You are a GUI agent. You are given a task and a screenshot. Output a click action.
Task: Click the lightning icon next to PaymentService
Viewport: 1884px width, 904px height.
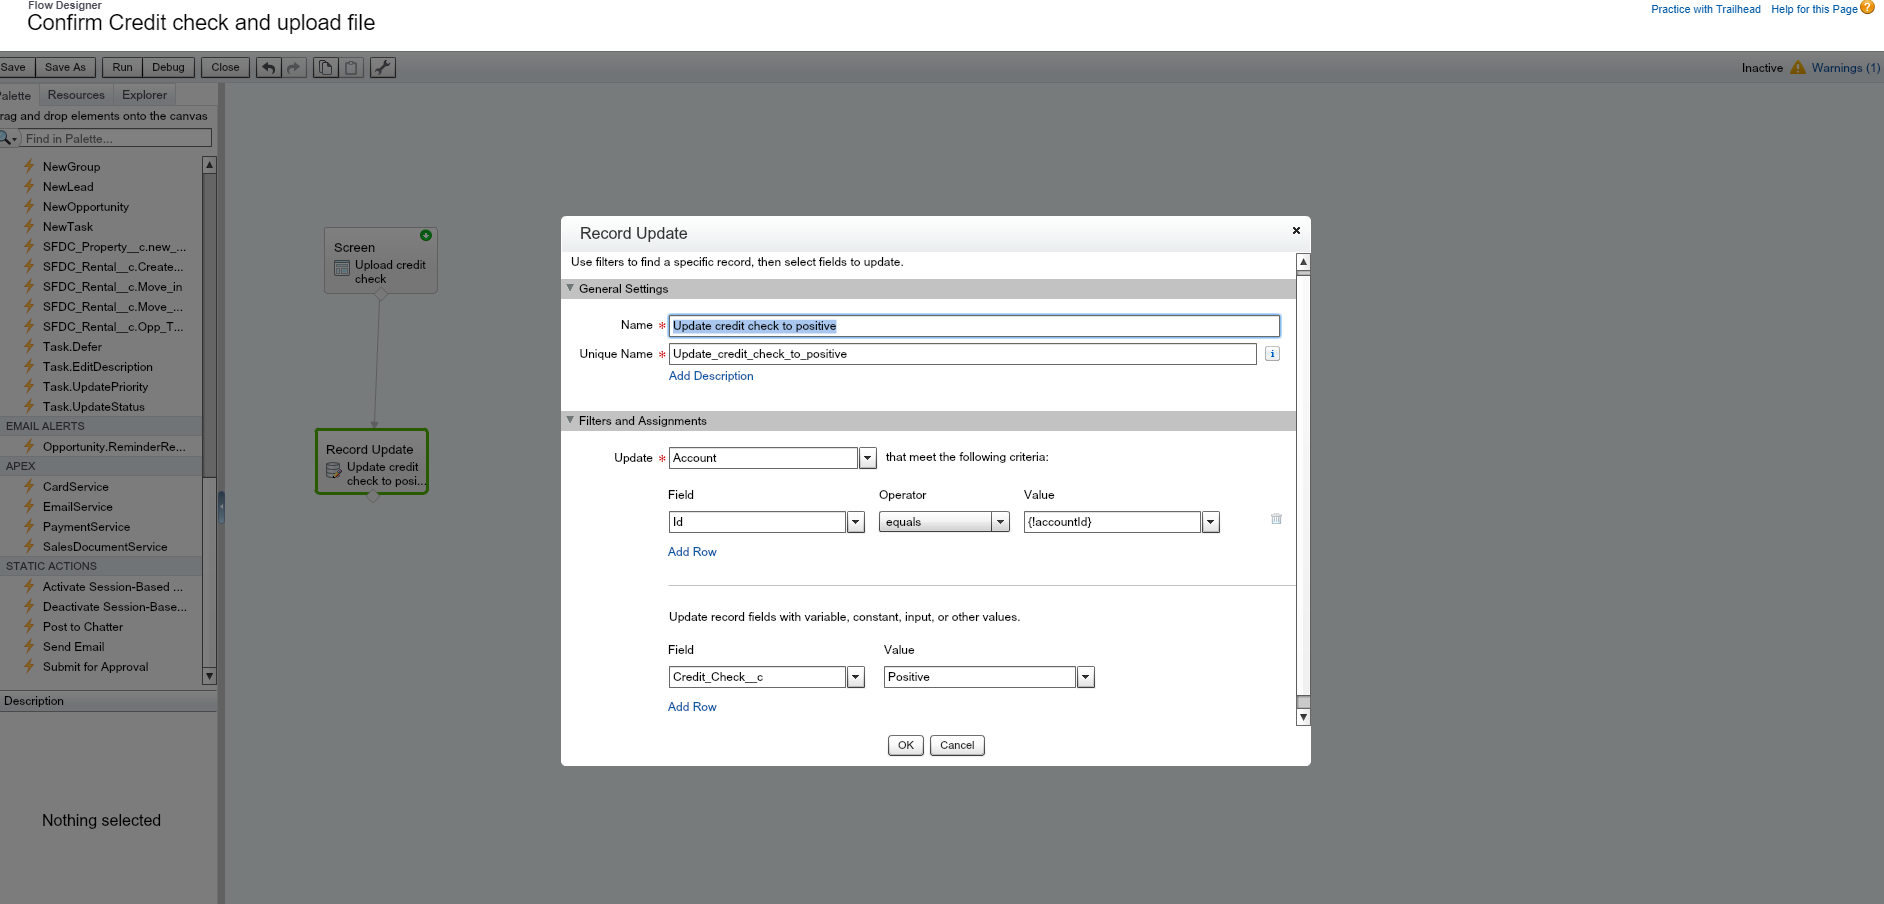click(x=29, y=526)
